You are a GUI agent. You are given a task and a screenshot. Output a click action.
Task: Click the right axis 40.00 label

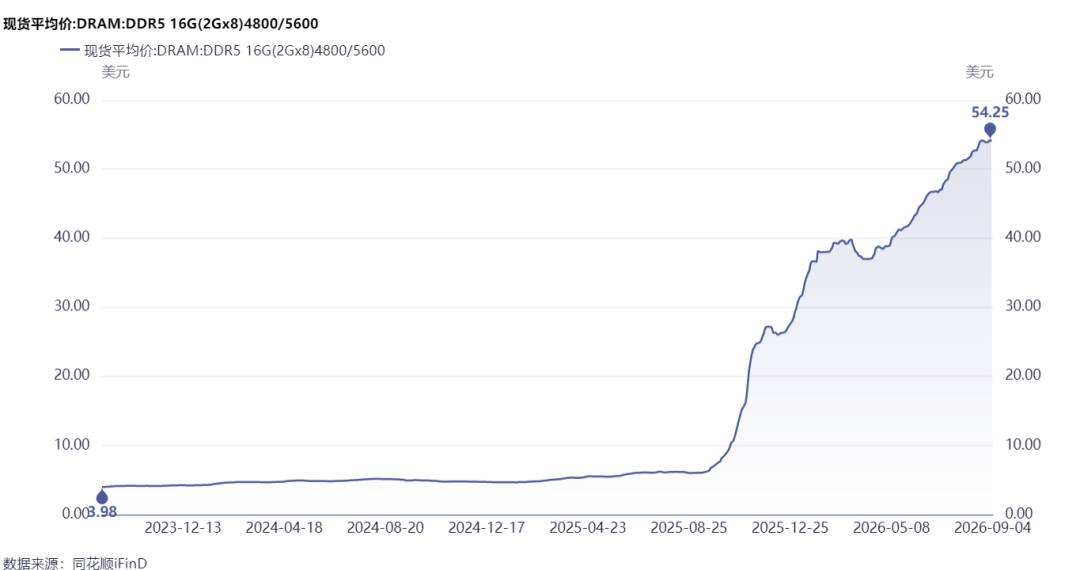coord(1023,237)
